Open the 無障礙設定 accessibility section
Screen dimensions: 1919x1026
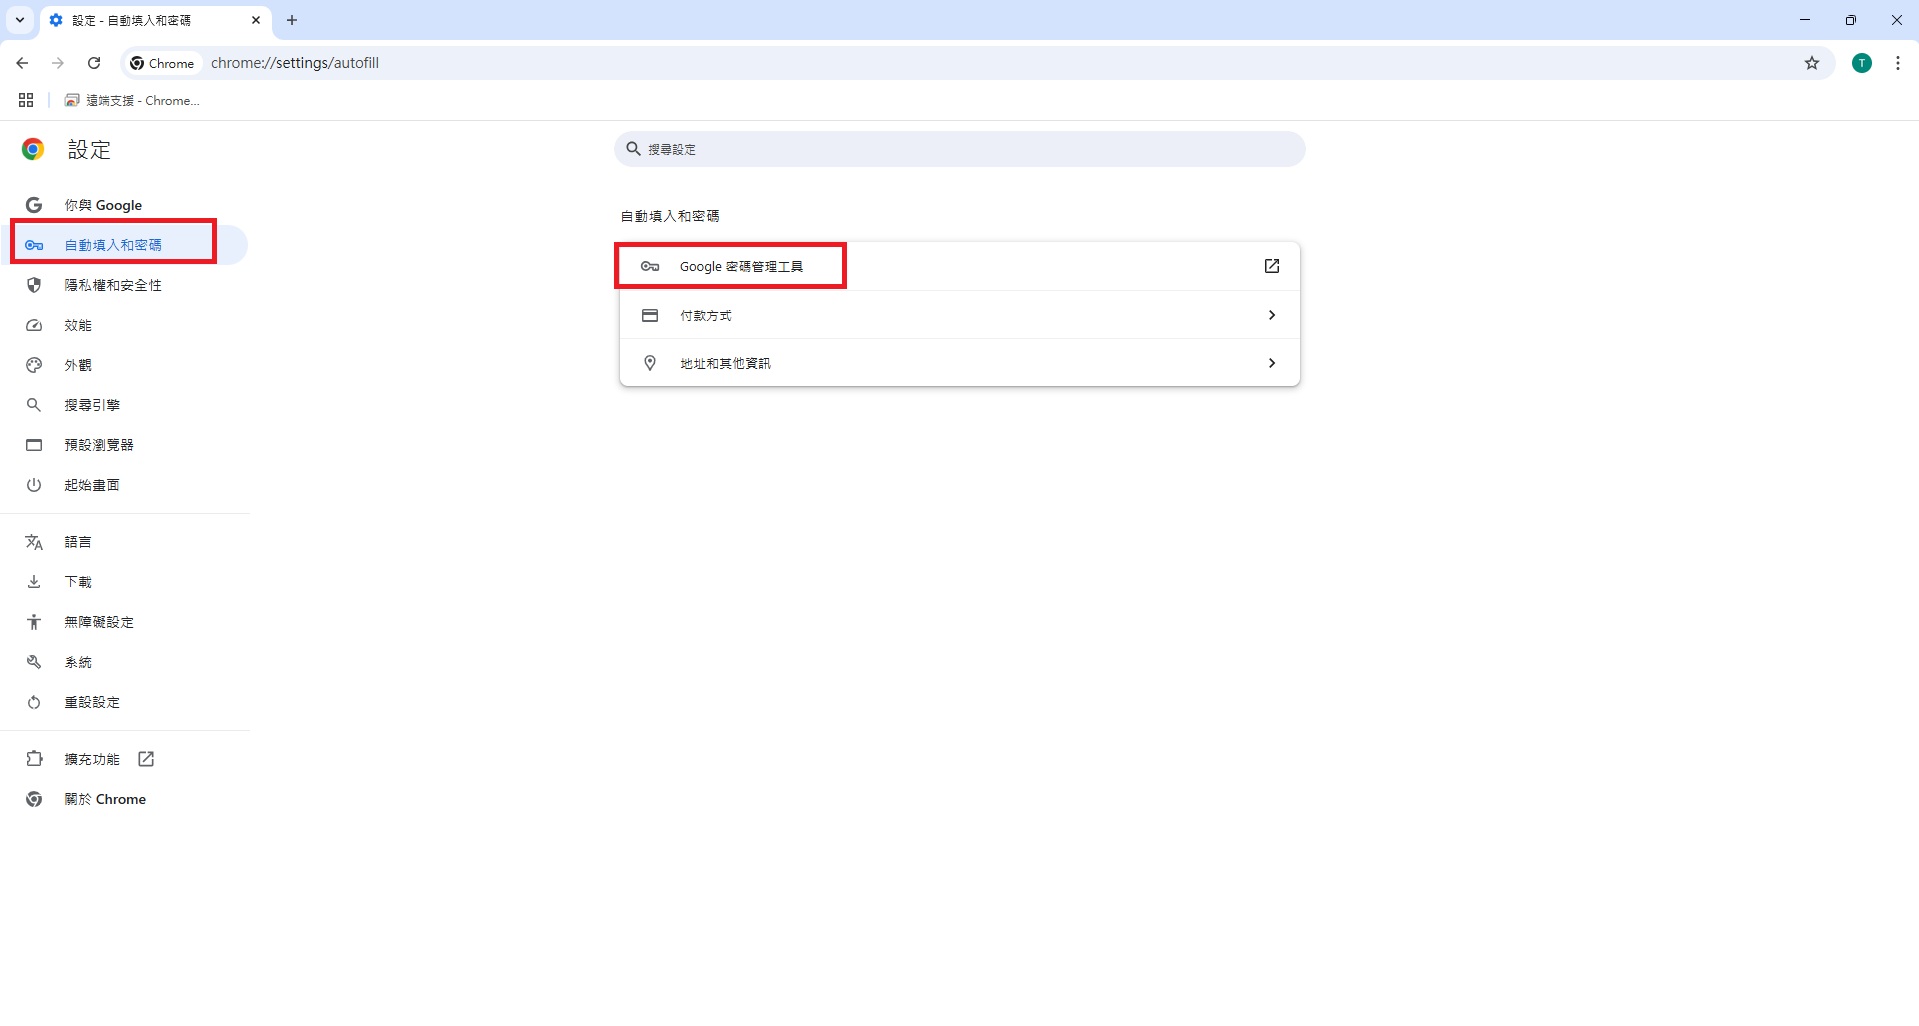point(98,621)
